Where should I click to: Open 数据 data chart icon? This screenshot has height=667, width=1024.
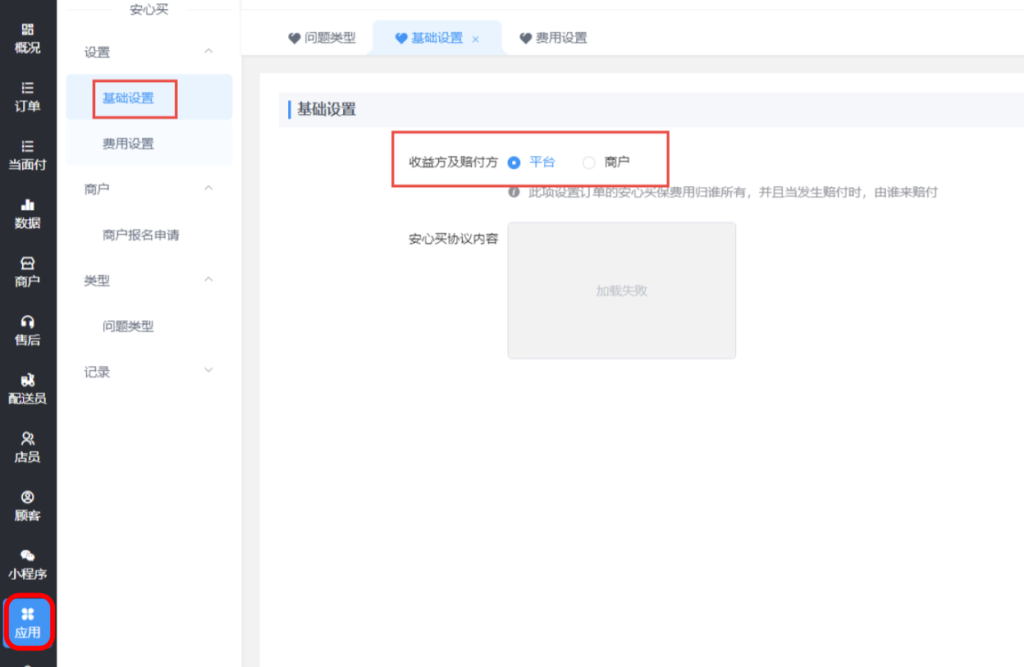coord(28,213)
